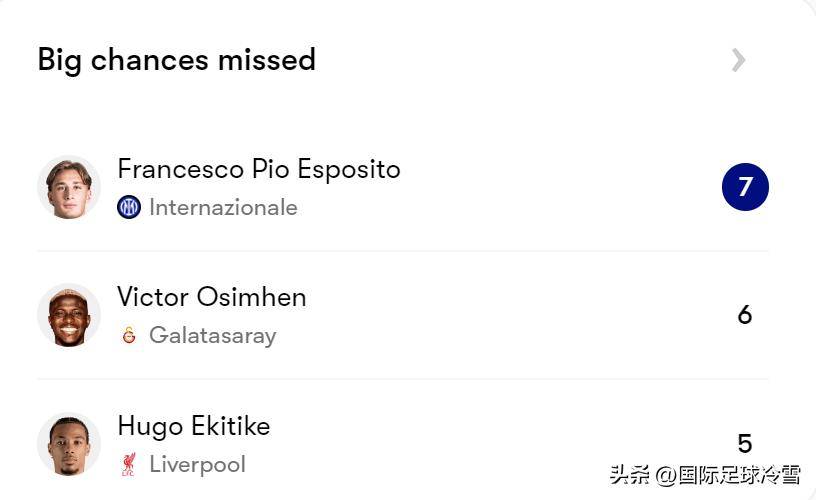Click Osimhen's value of 6

(745, 315)
